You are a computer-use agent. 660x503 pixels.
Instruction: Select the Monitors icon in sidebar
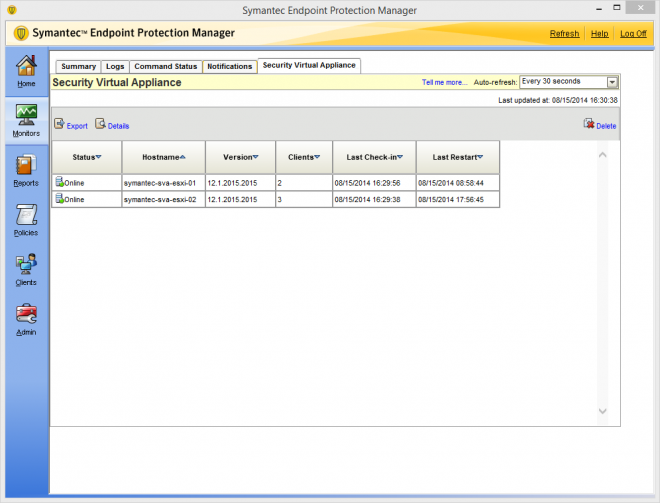pyautogui.click(x=26, y=115)
